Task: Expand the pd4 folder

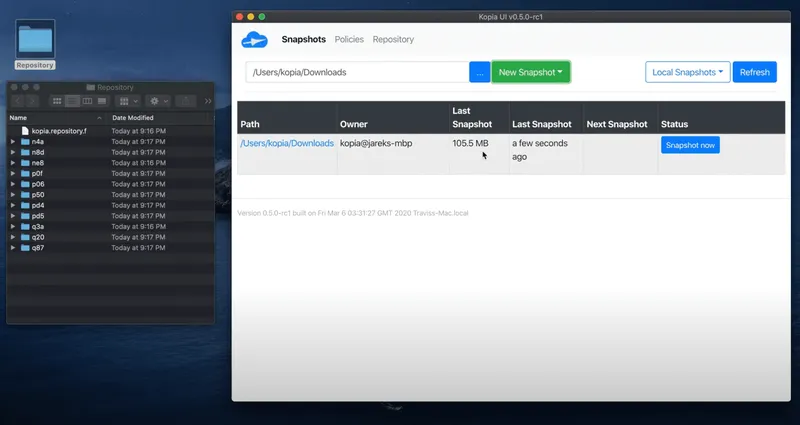Action: [13, 206]
